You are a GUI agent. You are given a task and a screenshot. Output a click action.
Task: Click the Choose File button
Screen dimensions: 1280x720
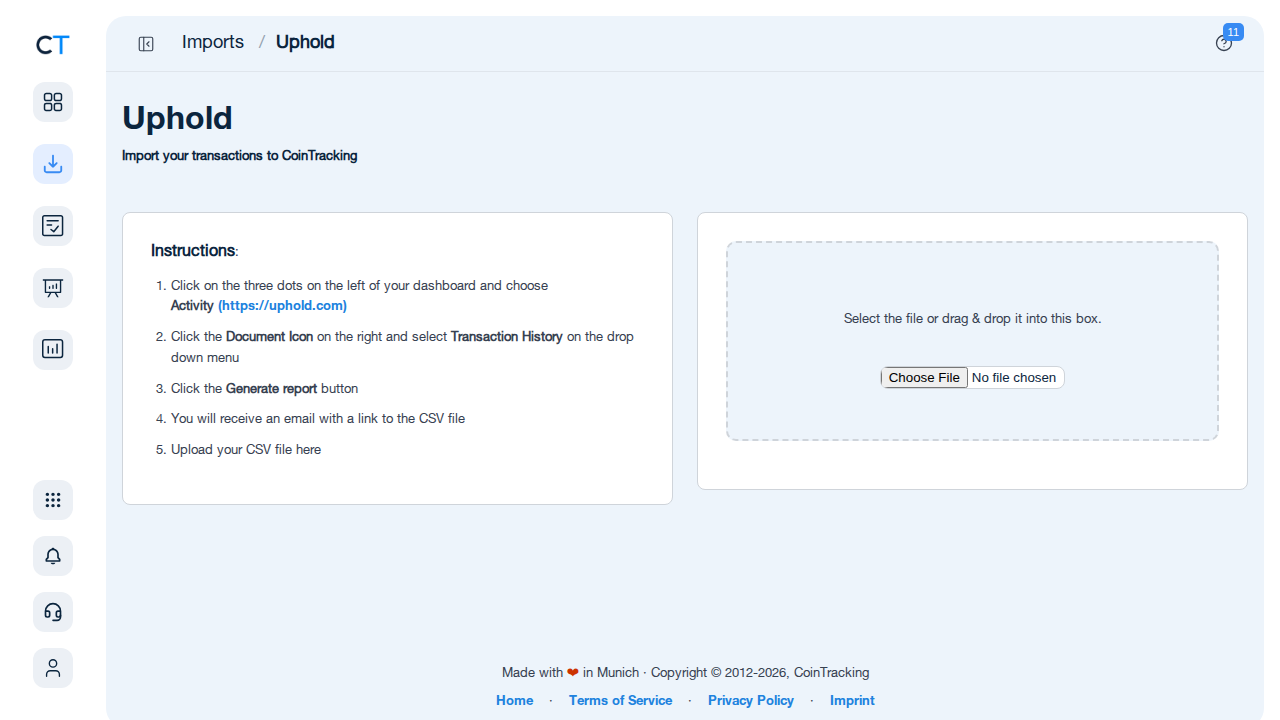[x=924, y=377]
